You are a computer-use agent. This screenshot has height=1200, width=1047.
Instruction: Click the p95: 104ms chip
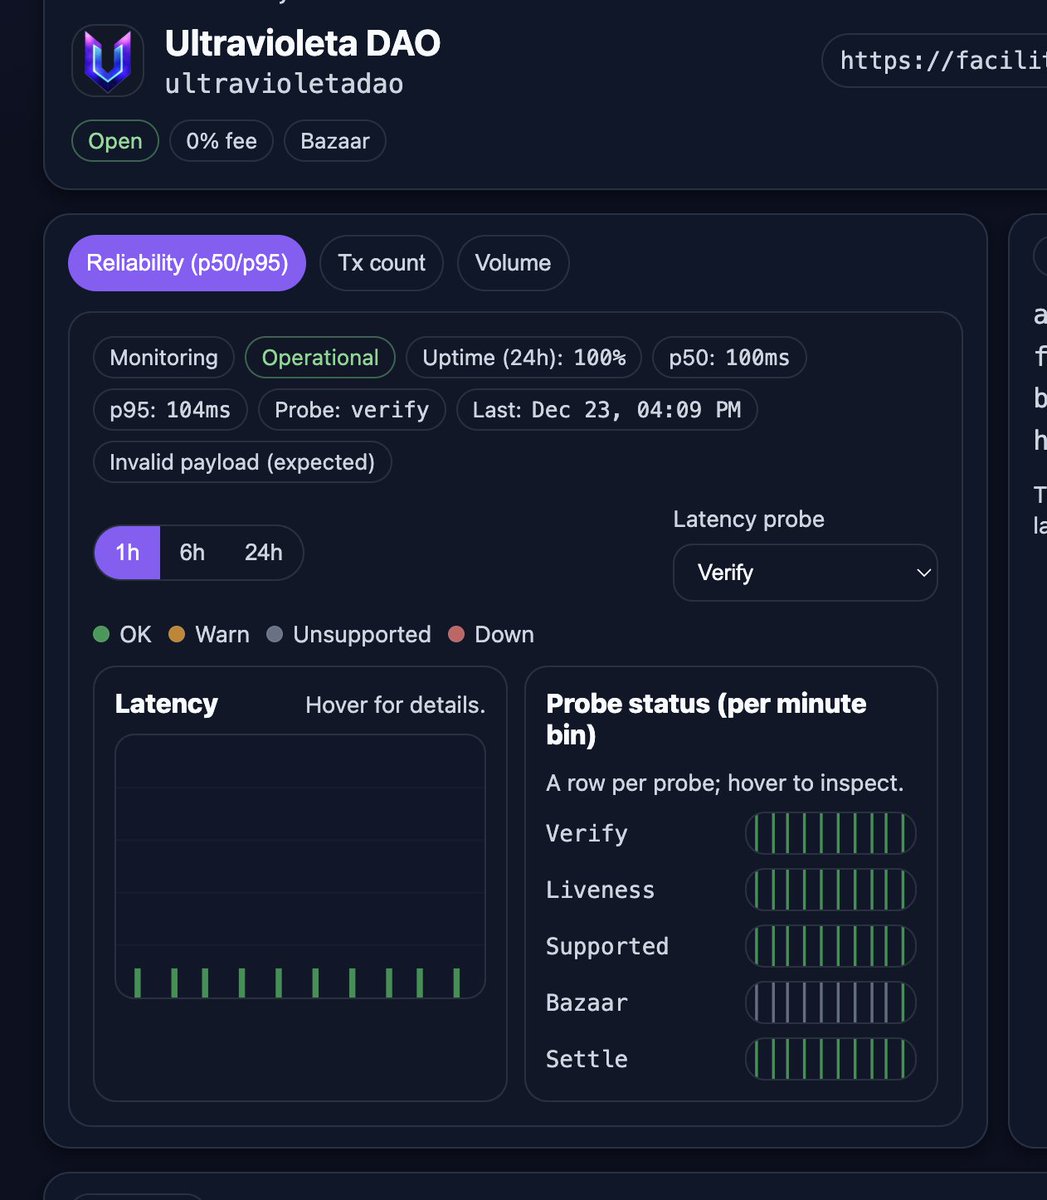click(x=170, y=410)
